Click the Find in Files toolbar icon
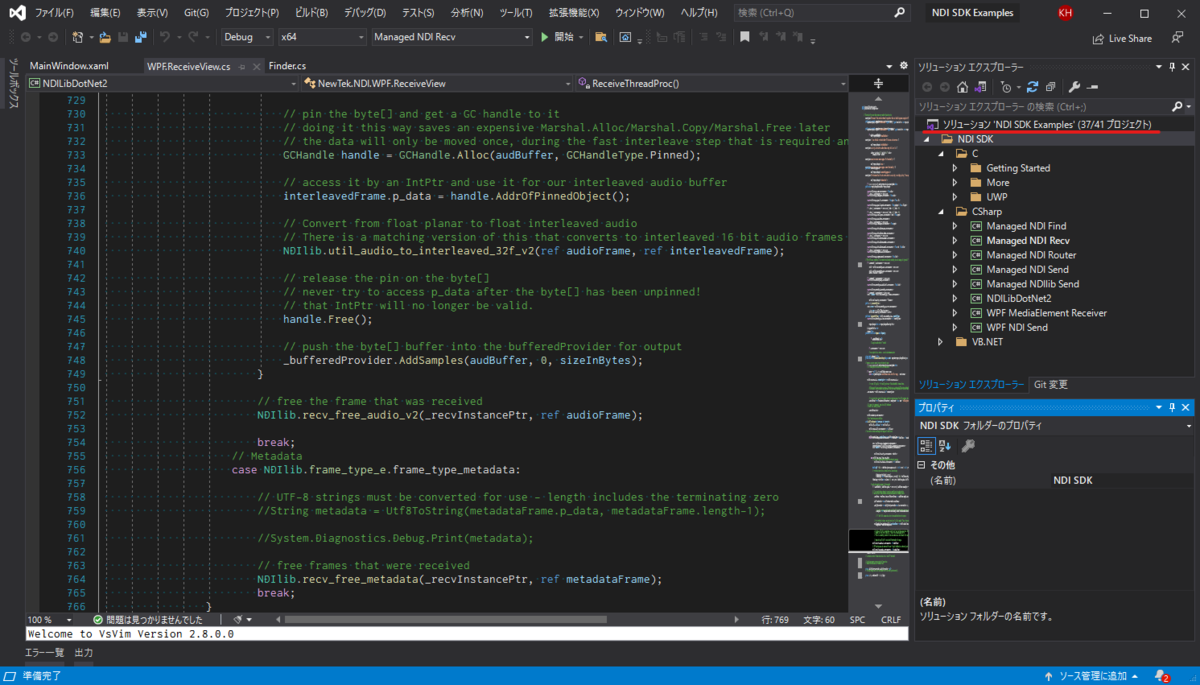This screenshot has height=685, width=1200. point(600,37)
